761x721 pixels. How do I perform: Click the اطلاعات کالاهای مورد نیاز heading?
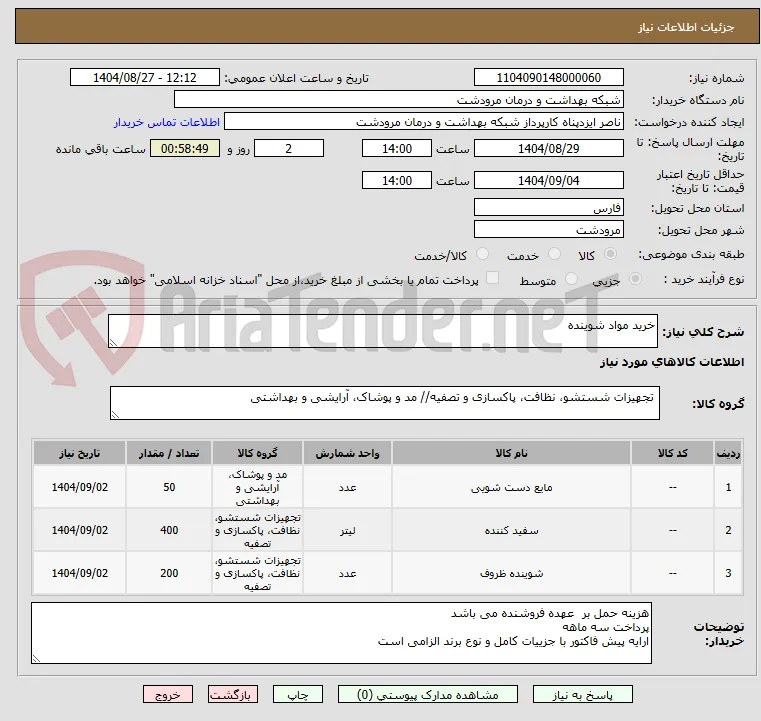672,362
